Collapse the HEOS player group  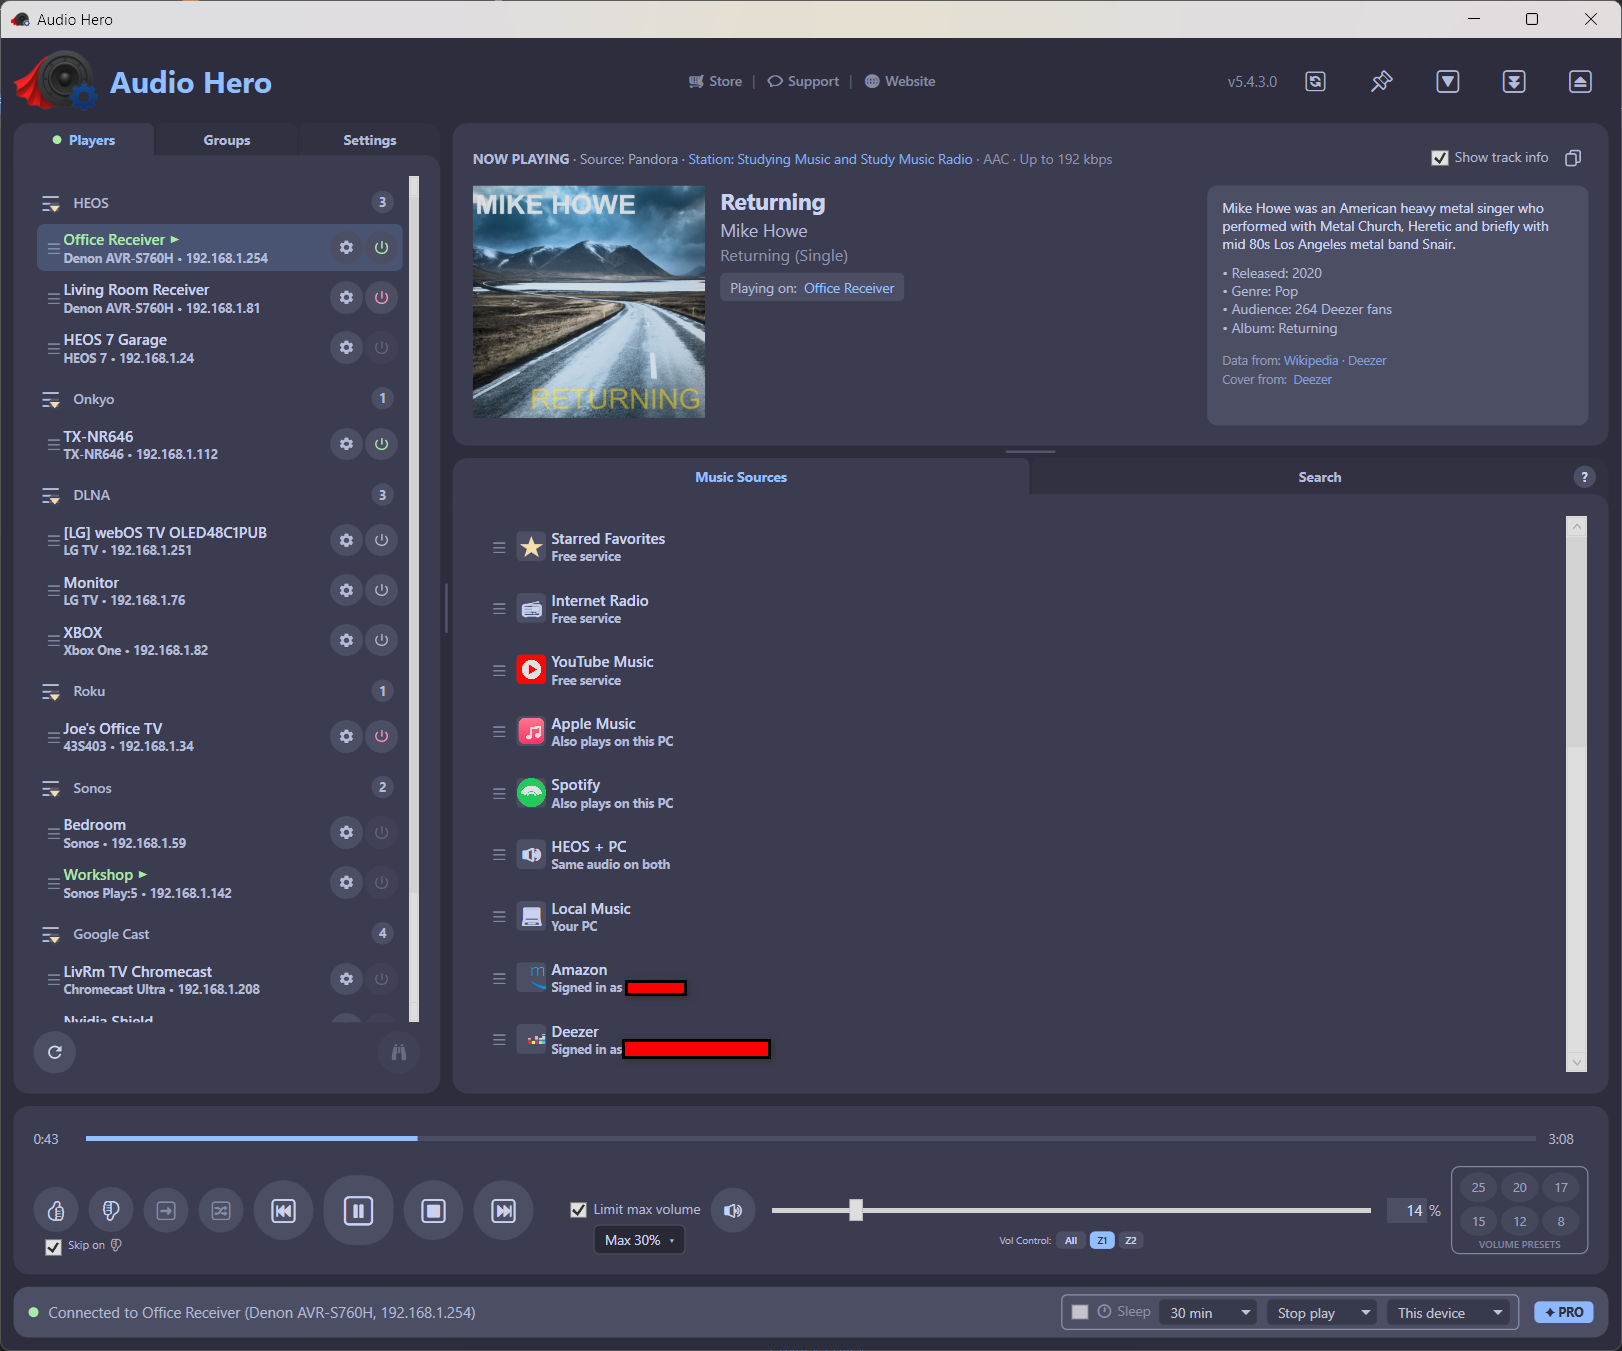(51, 203)
